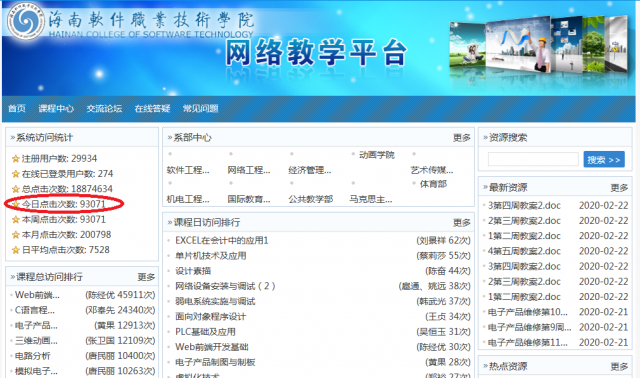The height and width of the screenshot is (378, 640).
Task: Open 三维动画 in total visit ranking
Action: click(x=36, y=341)
